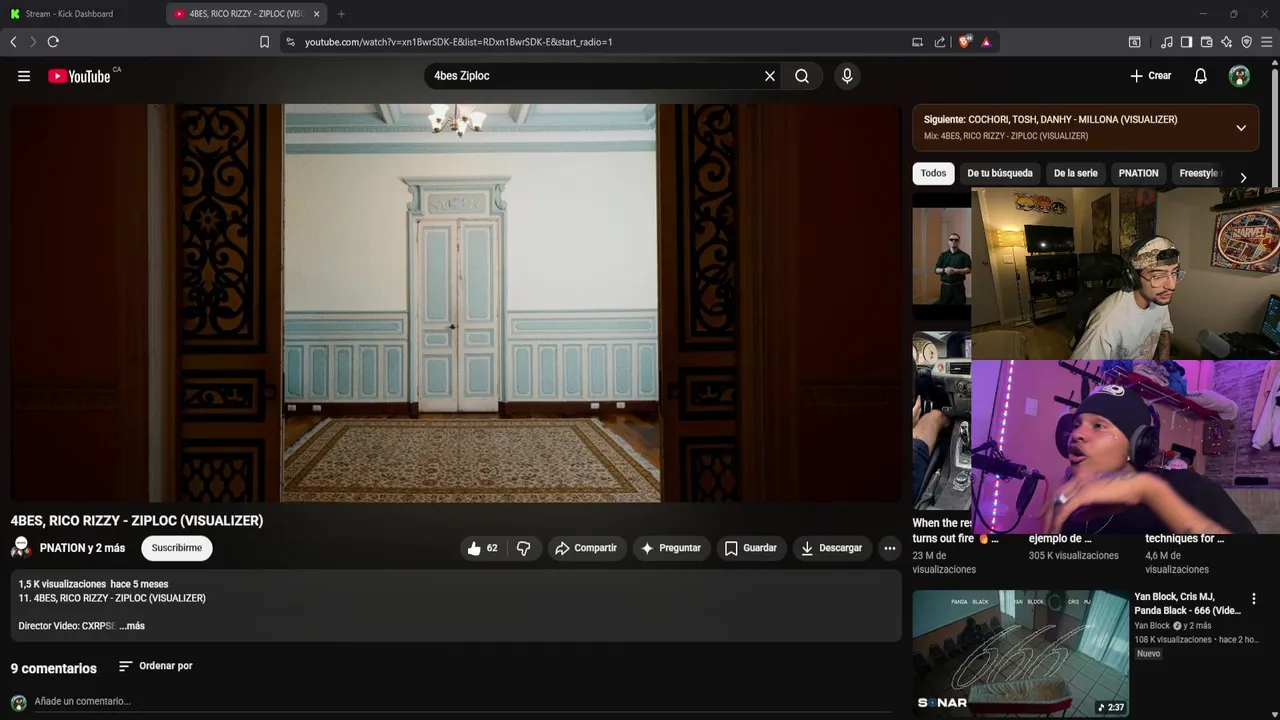1280x720 pixels.
Task: Save video with Guardar button
Action: click(x=751, y=548)
